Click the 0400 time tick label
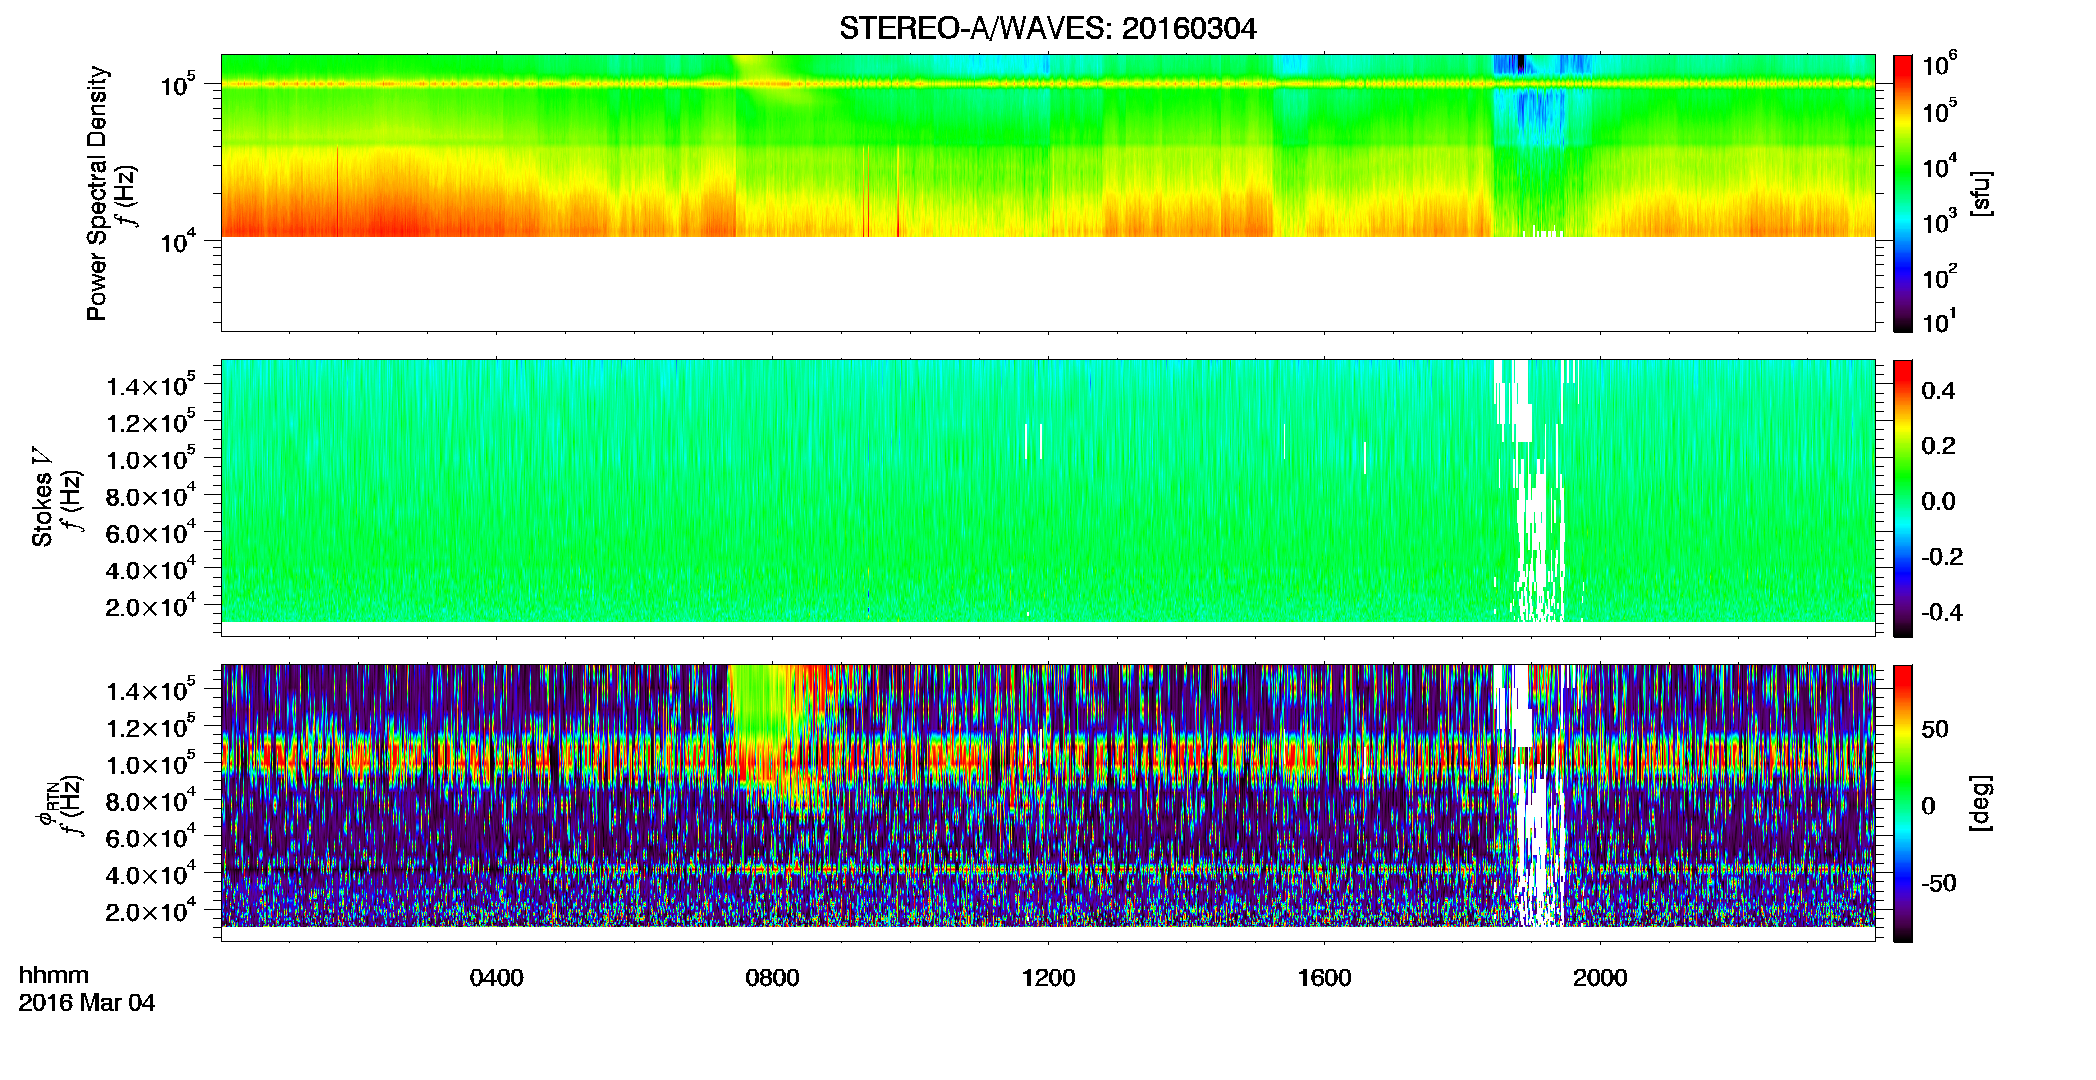Screen dimensions: 2096x1080 [x=496, y=978]
